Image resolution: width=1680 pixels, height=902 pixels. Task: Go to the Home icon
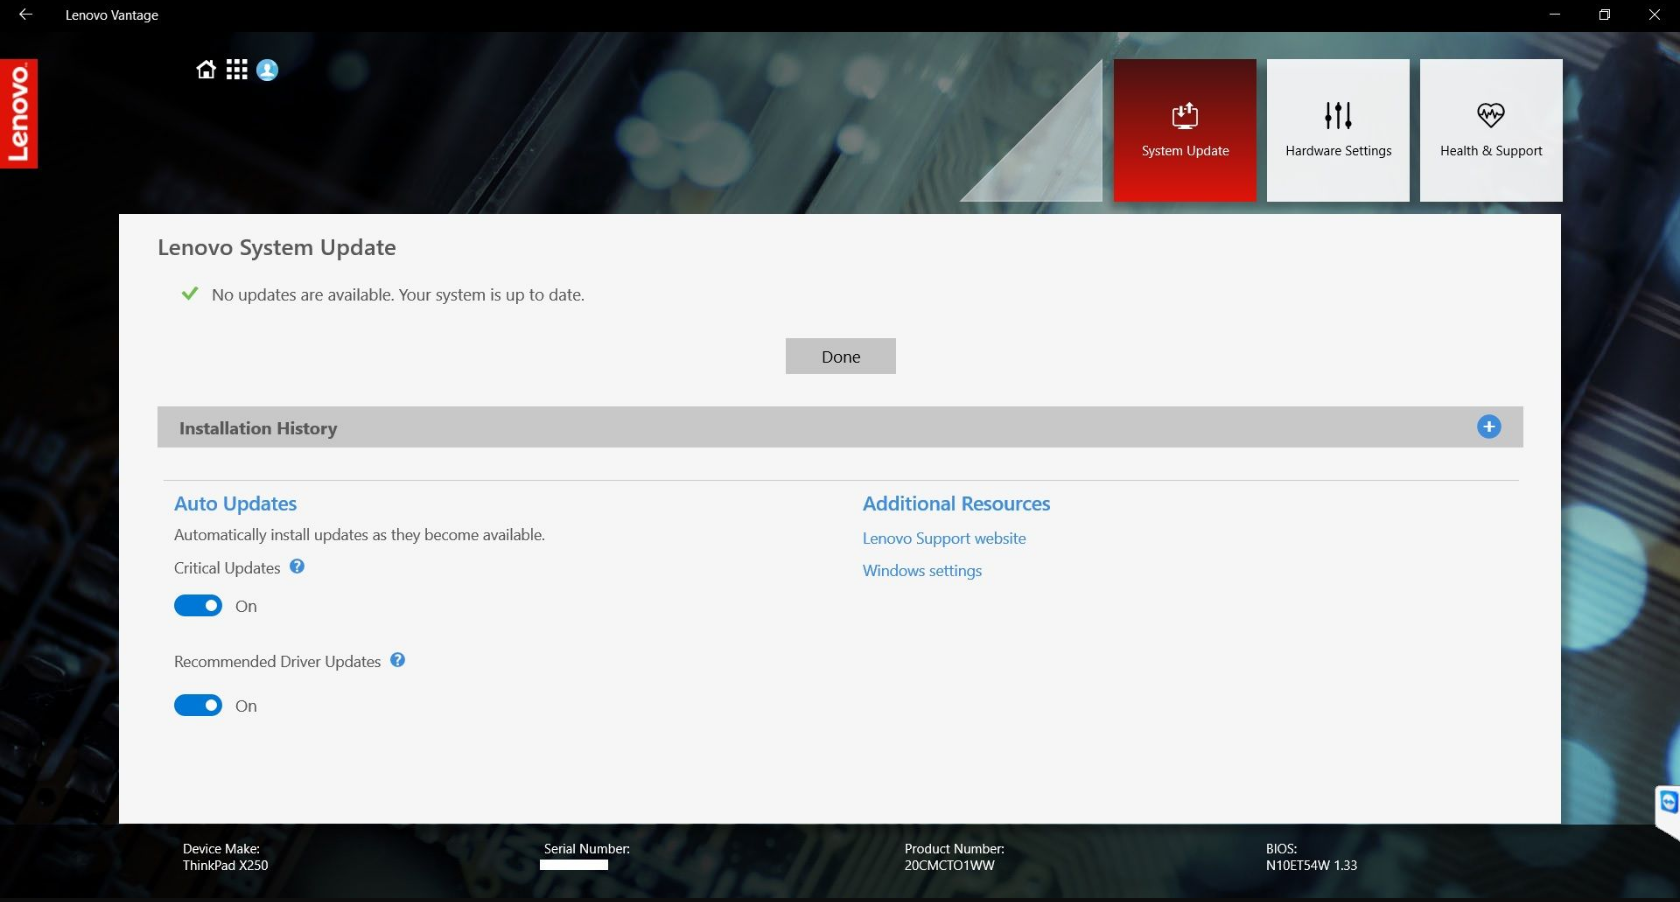tap(206, 69)
